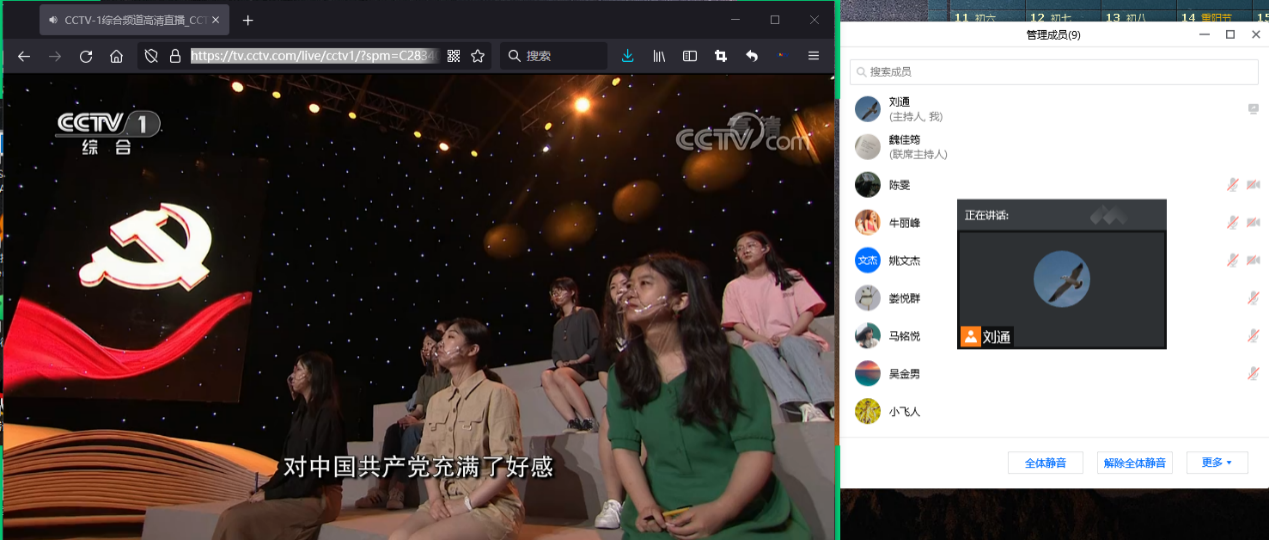Select member 小飞人 row

(x=1054, y=411)
